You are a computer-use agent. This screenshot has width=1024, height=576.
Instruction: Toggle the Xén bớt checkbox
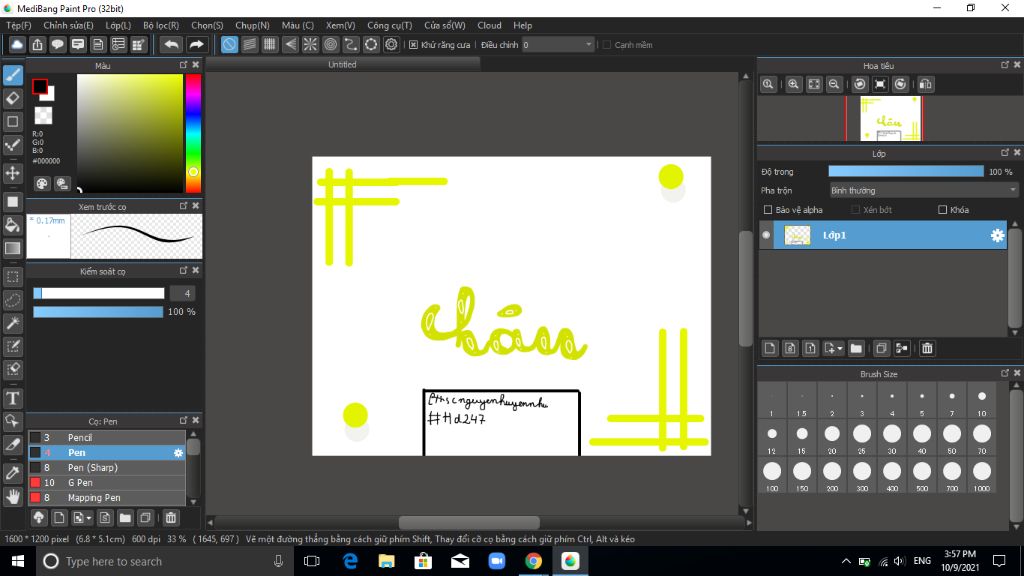[856, 210]
